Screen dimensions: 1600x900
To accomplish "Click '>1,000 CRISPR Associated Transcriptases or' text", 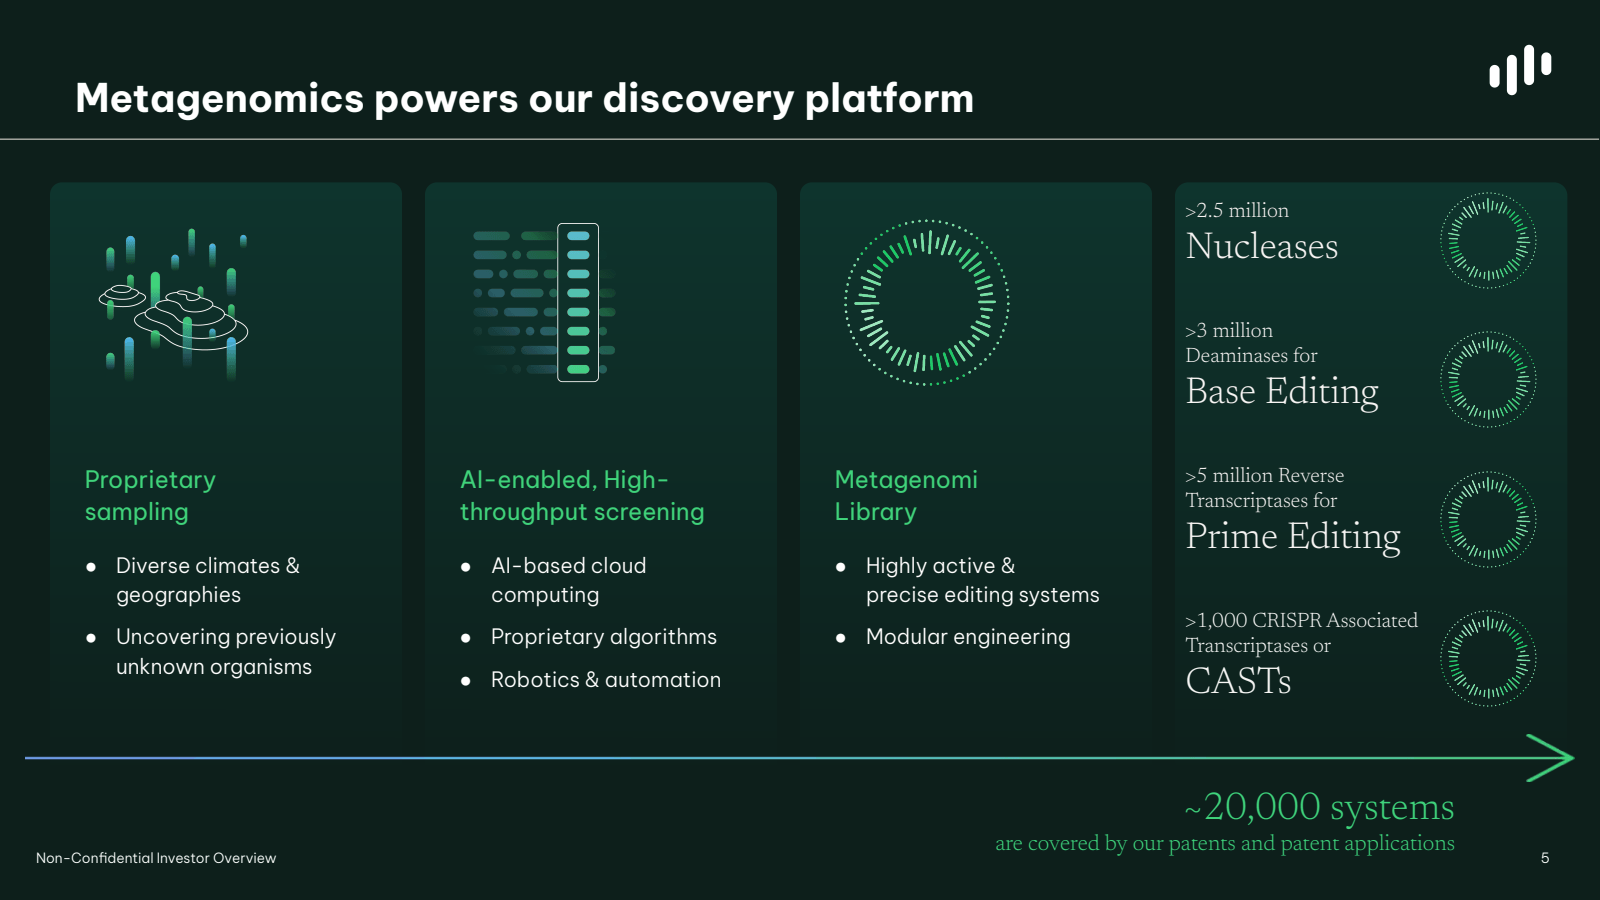I will point(1302,632).
